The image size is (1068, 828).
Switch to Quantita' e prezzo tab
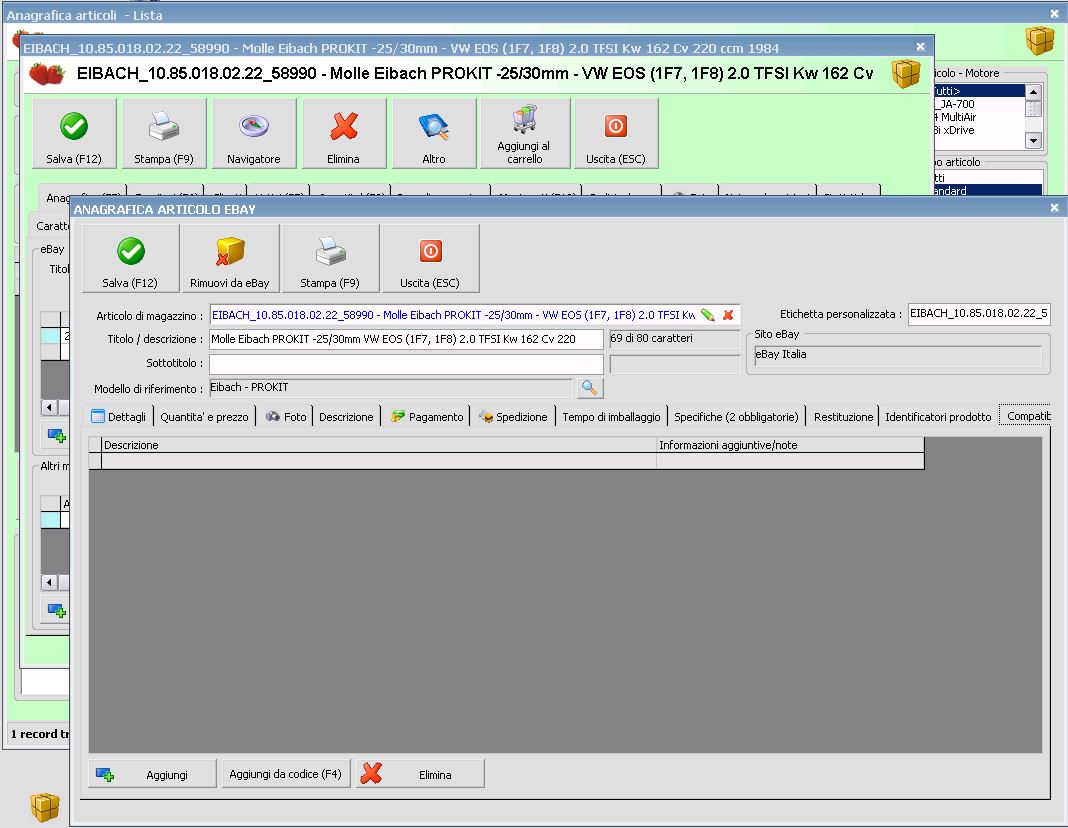(204, 417)
